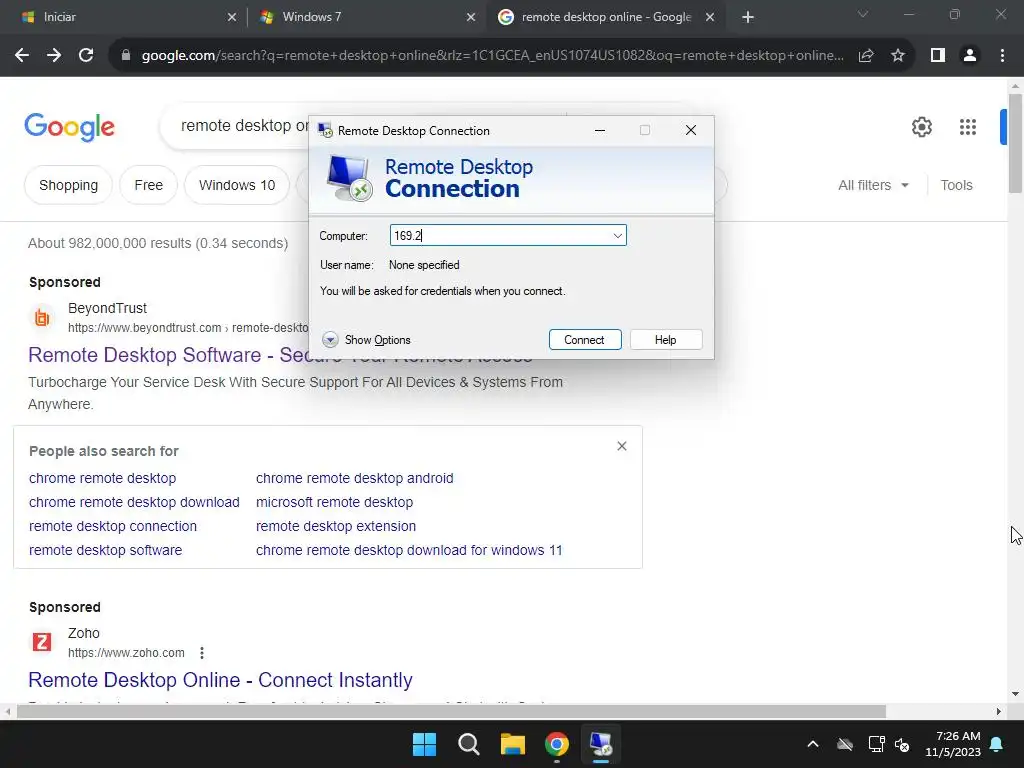The height and width of the screenshot is (768, 1024).
Task: Open the network status tray icon
Action: [876, 744]
